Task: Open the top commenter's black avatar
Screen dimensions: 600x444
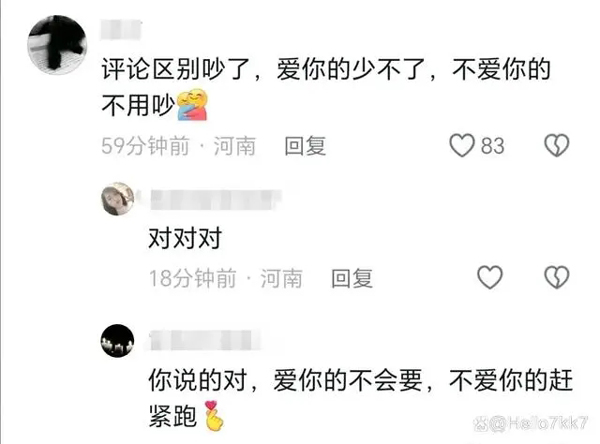Action: (57, 45)
